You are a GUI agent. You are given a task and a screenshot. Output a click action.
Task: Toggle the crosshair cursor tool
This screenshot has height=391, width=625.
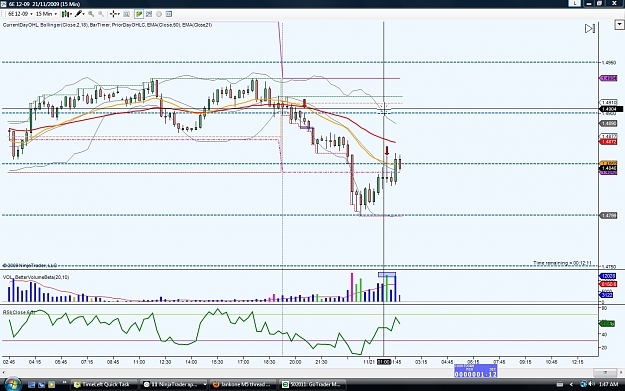pos(113,14)
